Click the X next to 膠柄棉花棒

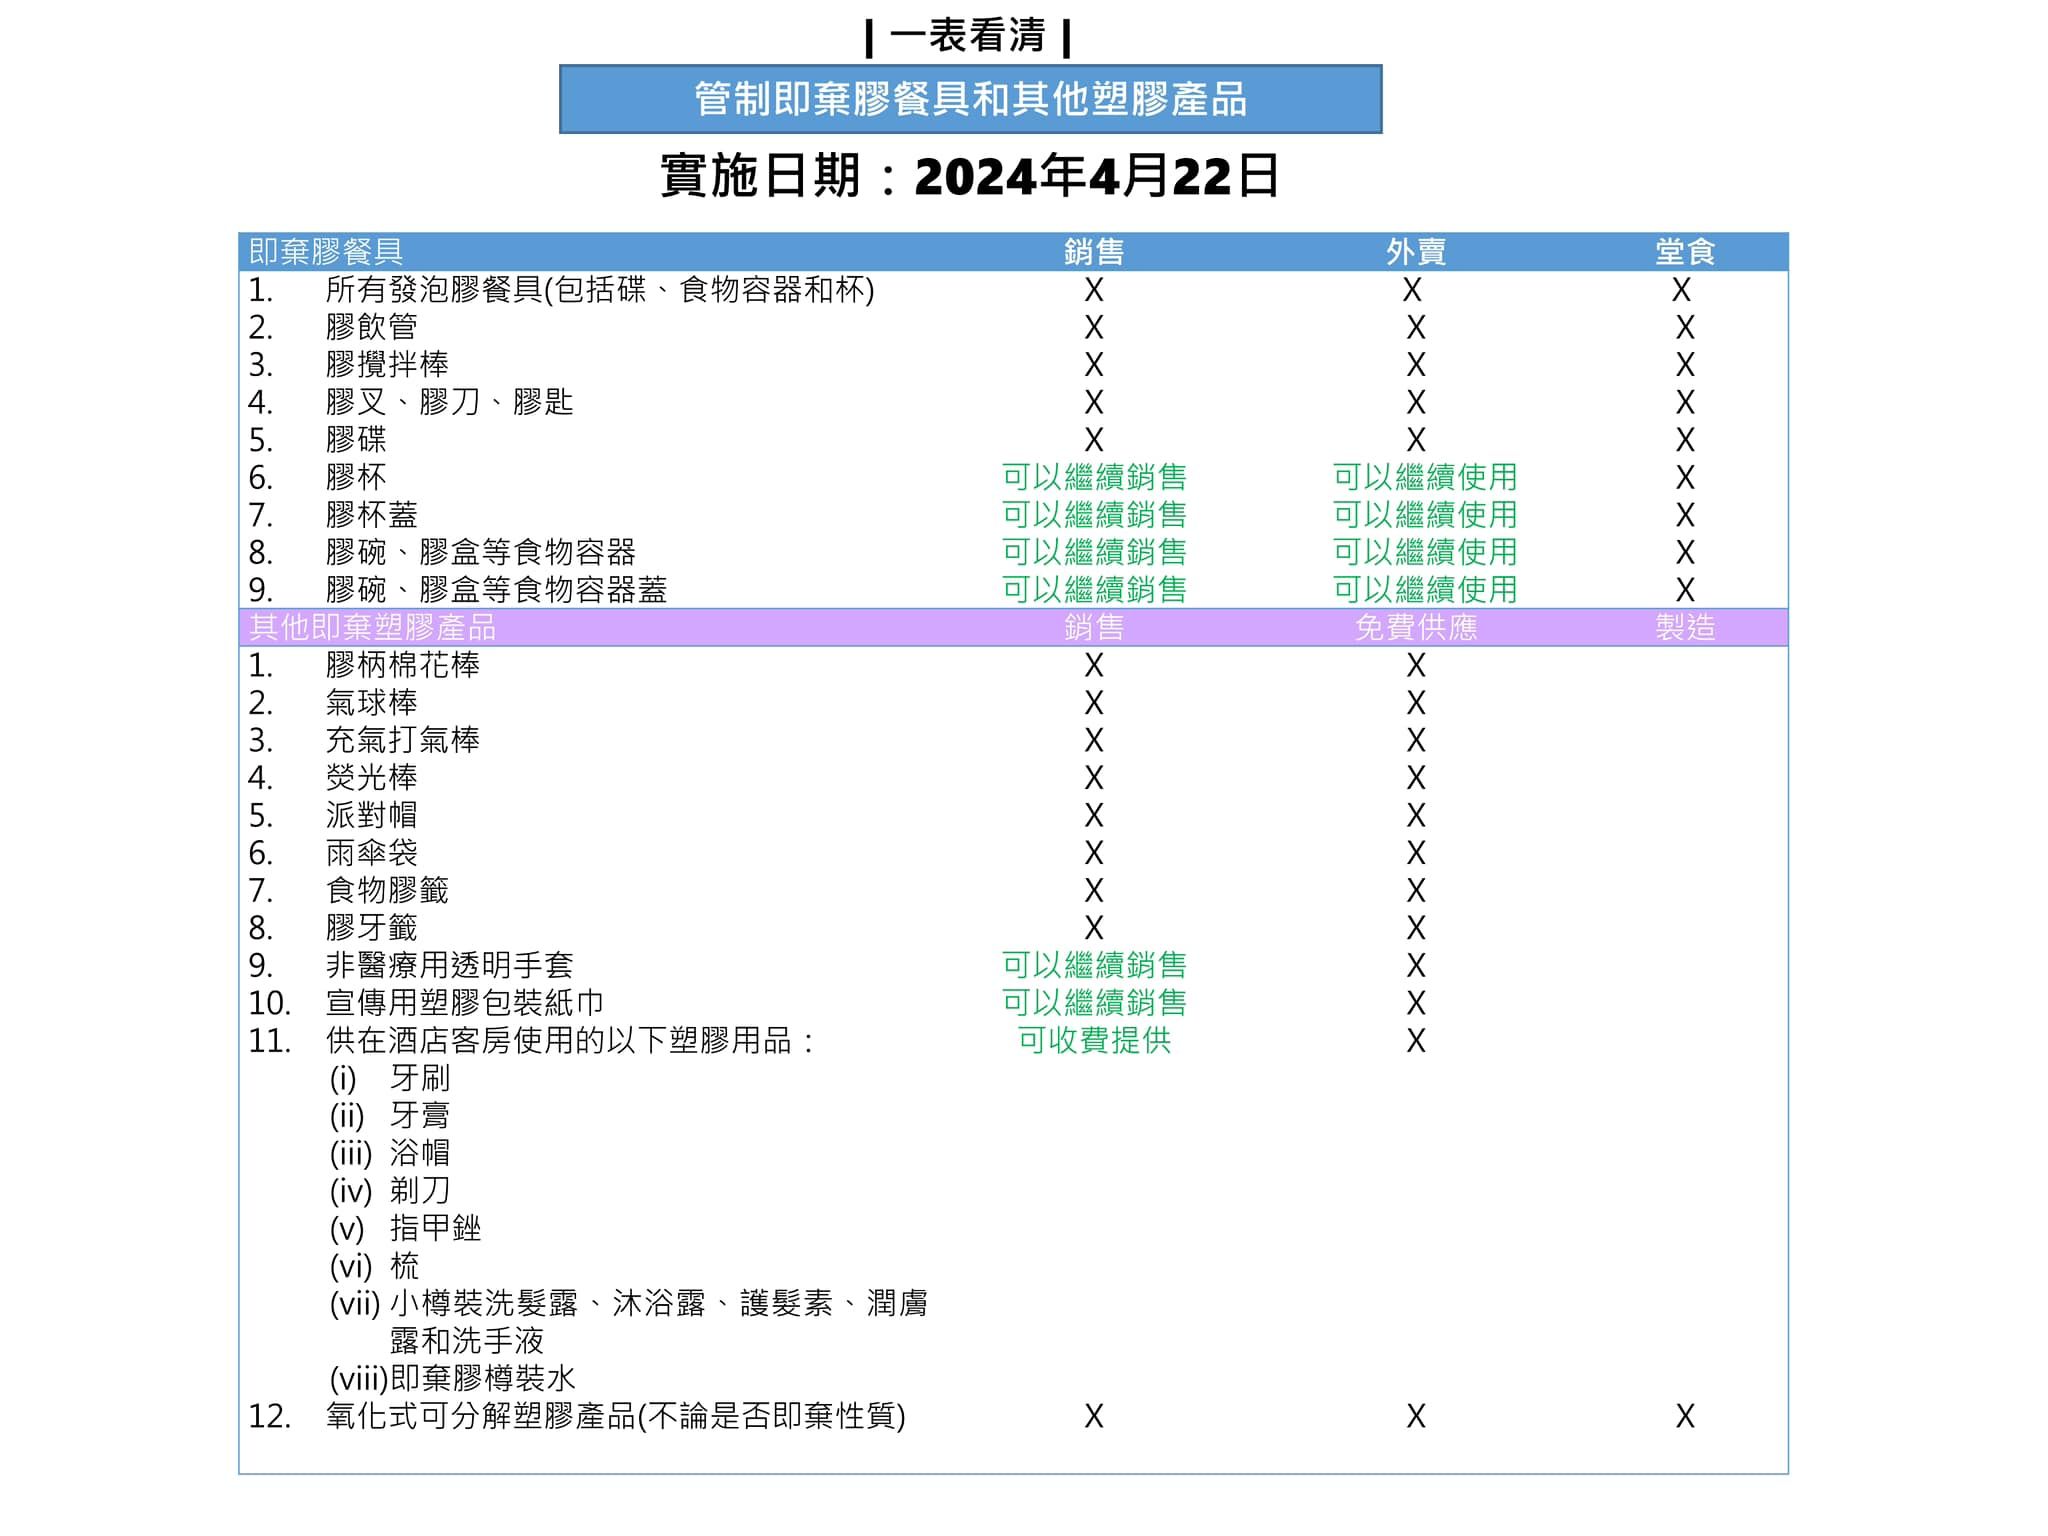[1093, 664]
